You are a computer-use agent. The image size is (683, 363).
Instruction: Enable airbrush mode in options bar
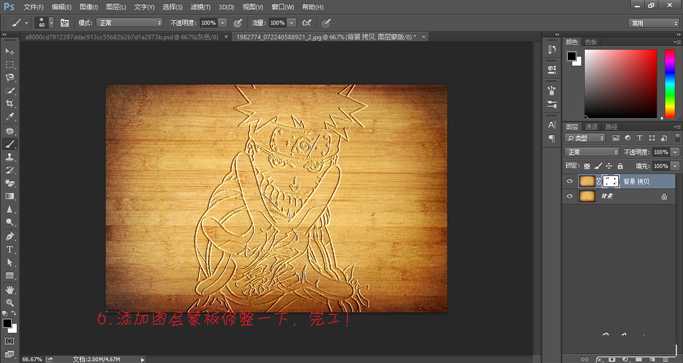tap(307, 23)
